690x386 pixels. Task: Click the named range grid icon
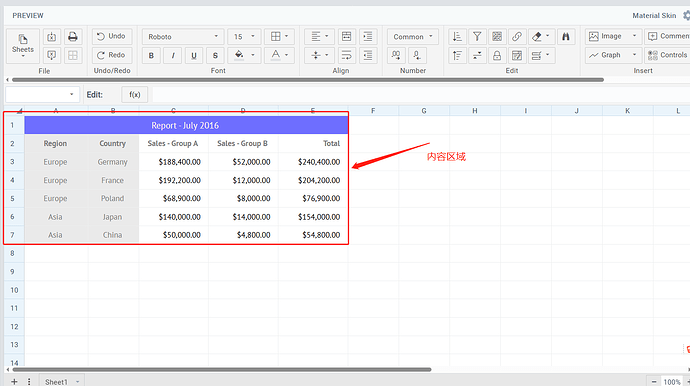(x=497, y=37)
